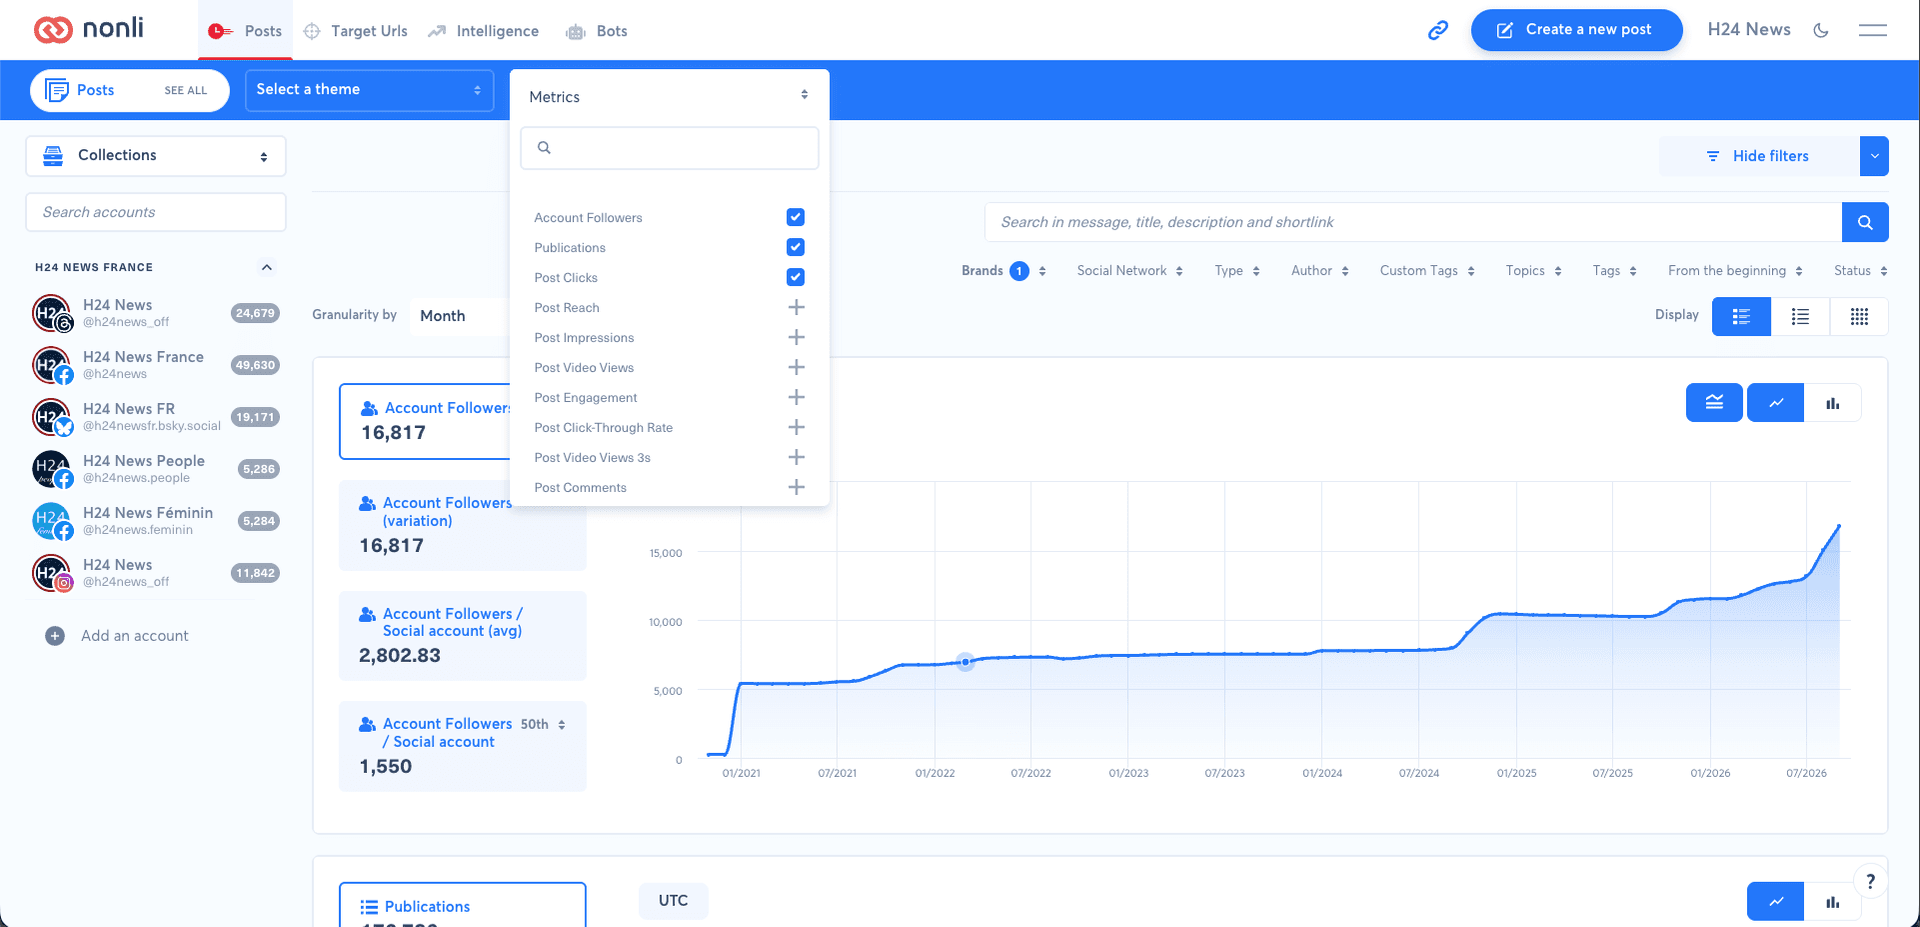Uncheck the Post Clicks metric
This screenshot has width=1920, height=927.
click(795, 277)
